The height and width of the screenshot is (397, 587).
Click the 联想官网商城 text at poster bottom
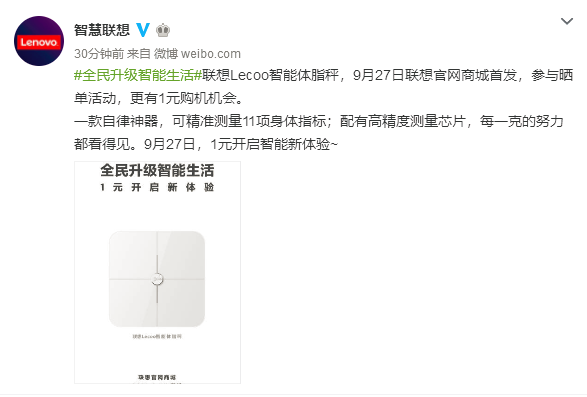(157, 378)
